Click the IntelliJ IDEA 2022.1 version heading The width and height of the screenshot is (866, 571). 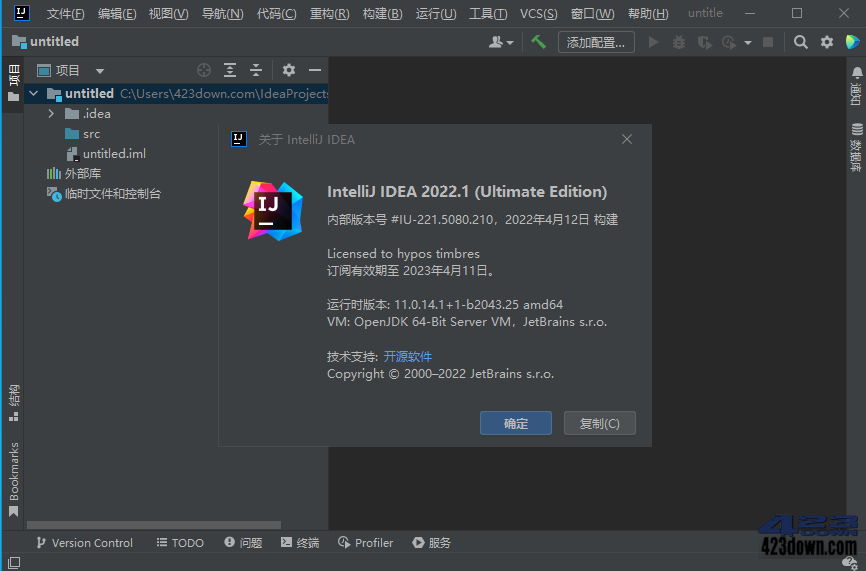click(467, 192)
